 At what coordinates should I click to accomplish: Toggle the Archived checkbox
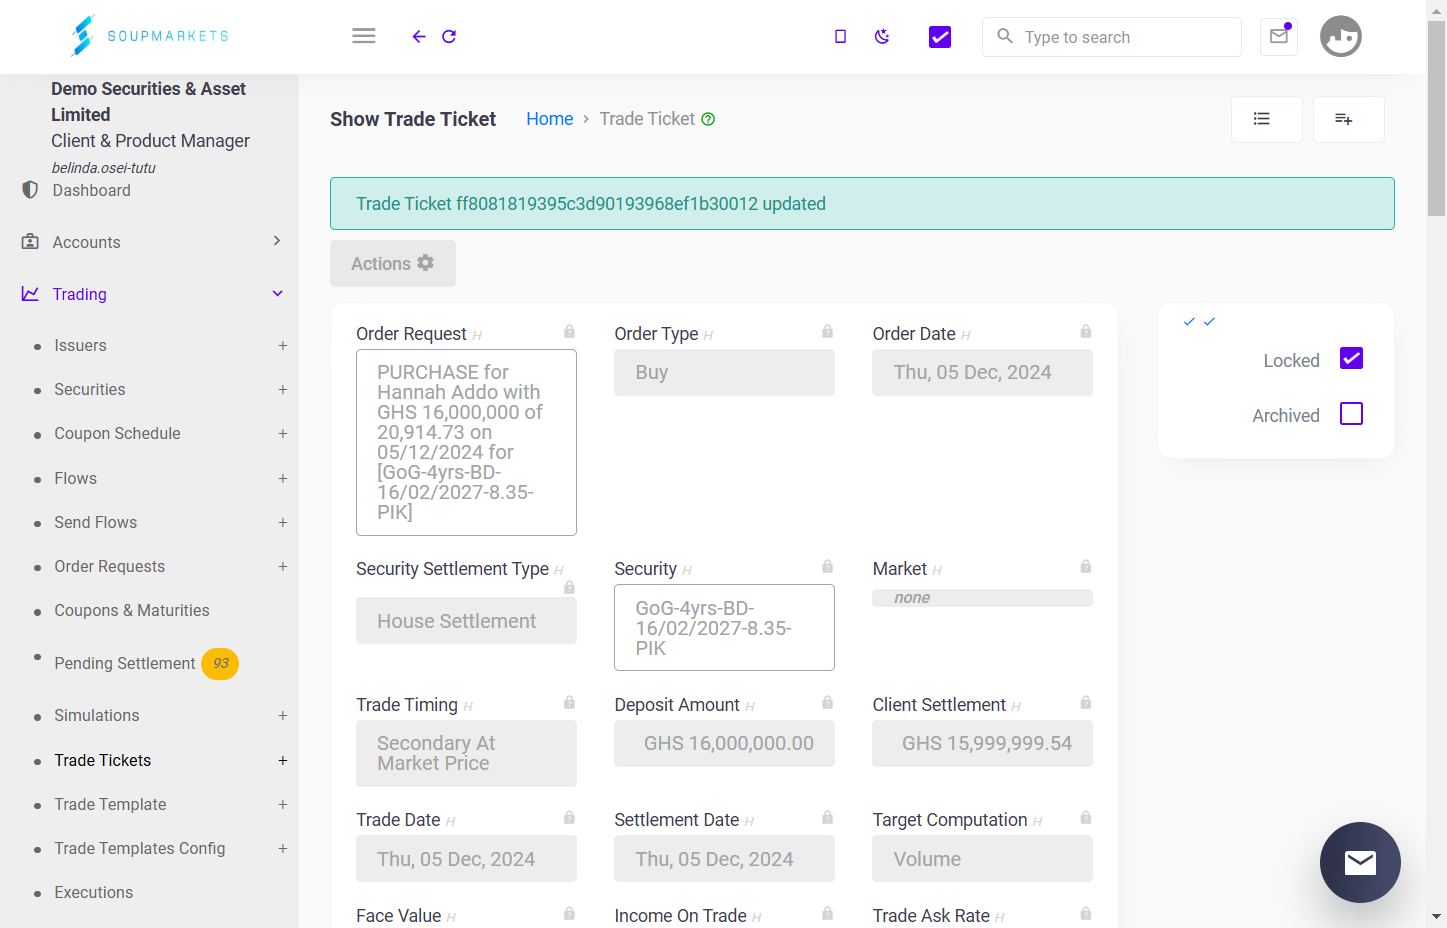(1351, 413)
